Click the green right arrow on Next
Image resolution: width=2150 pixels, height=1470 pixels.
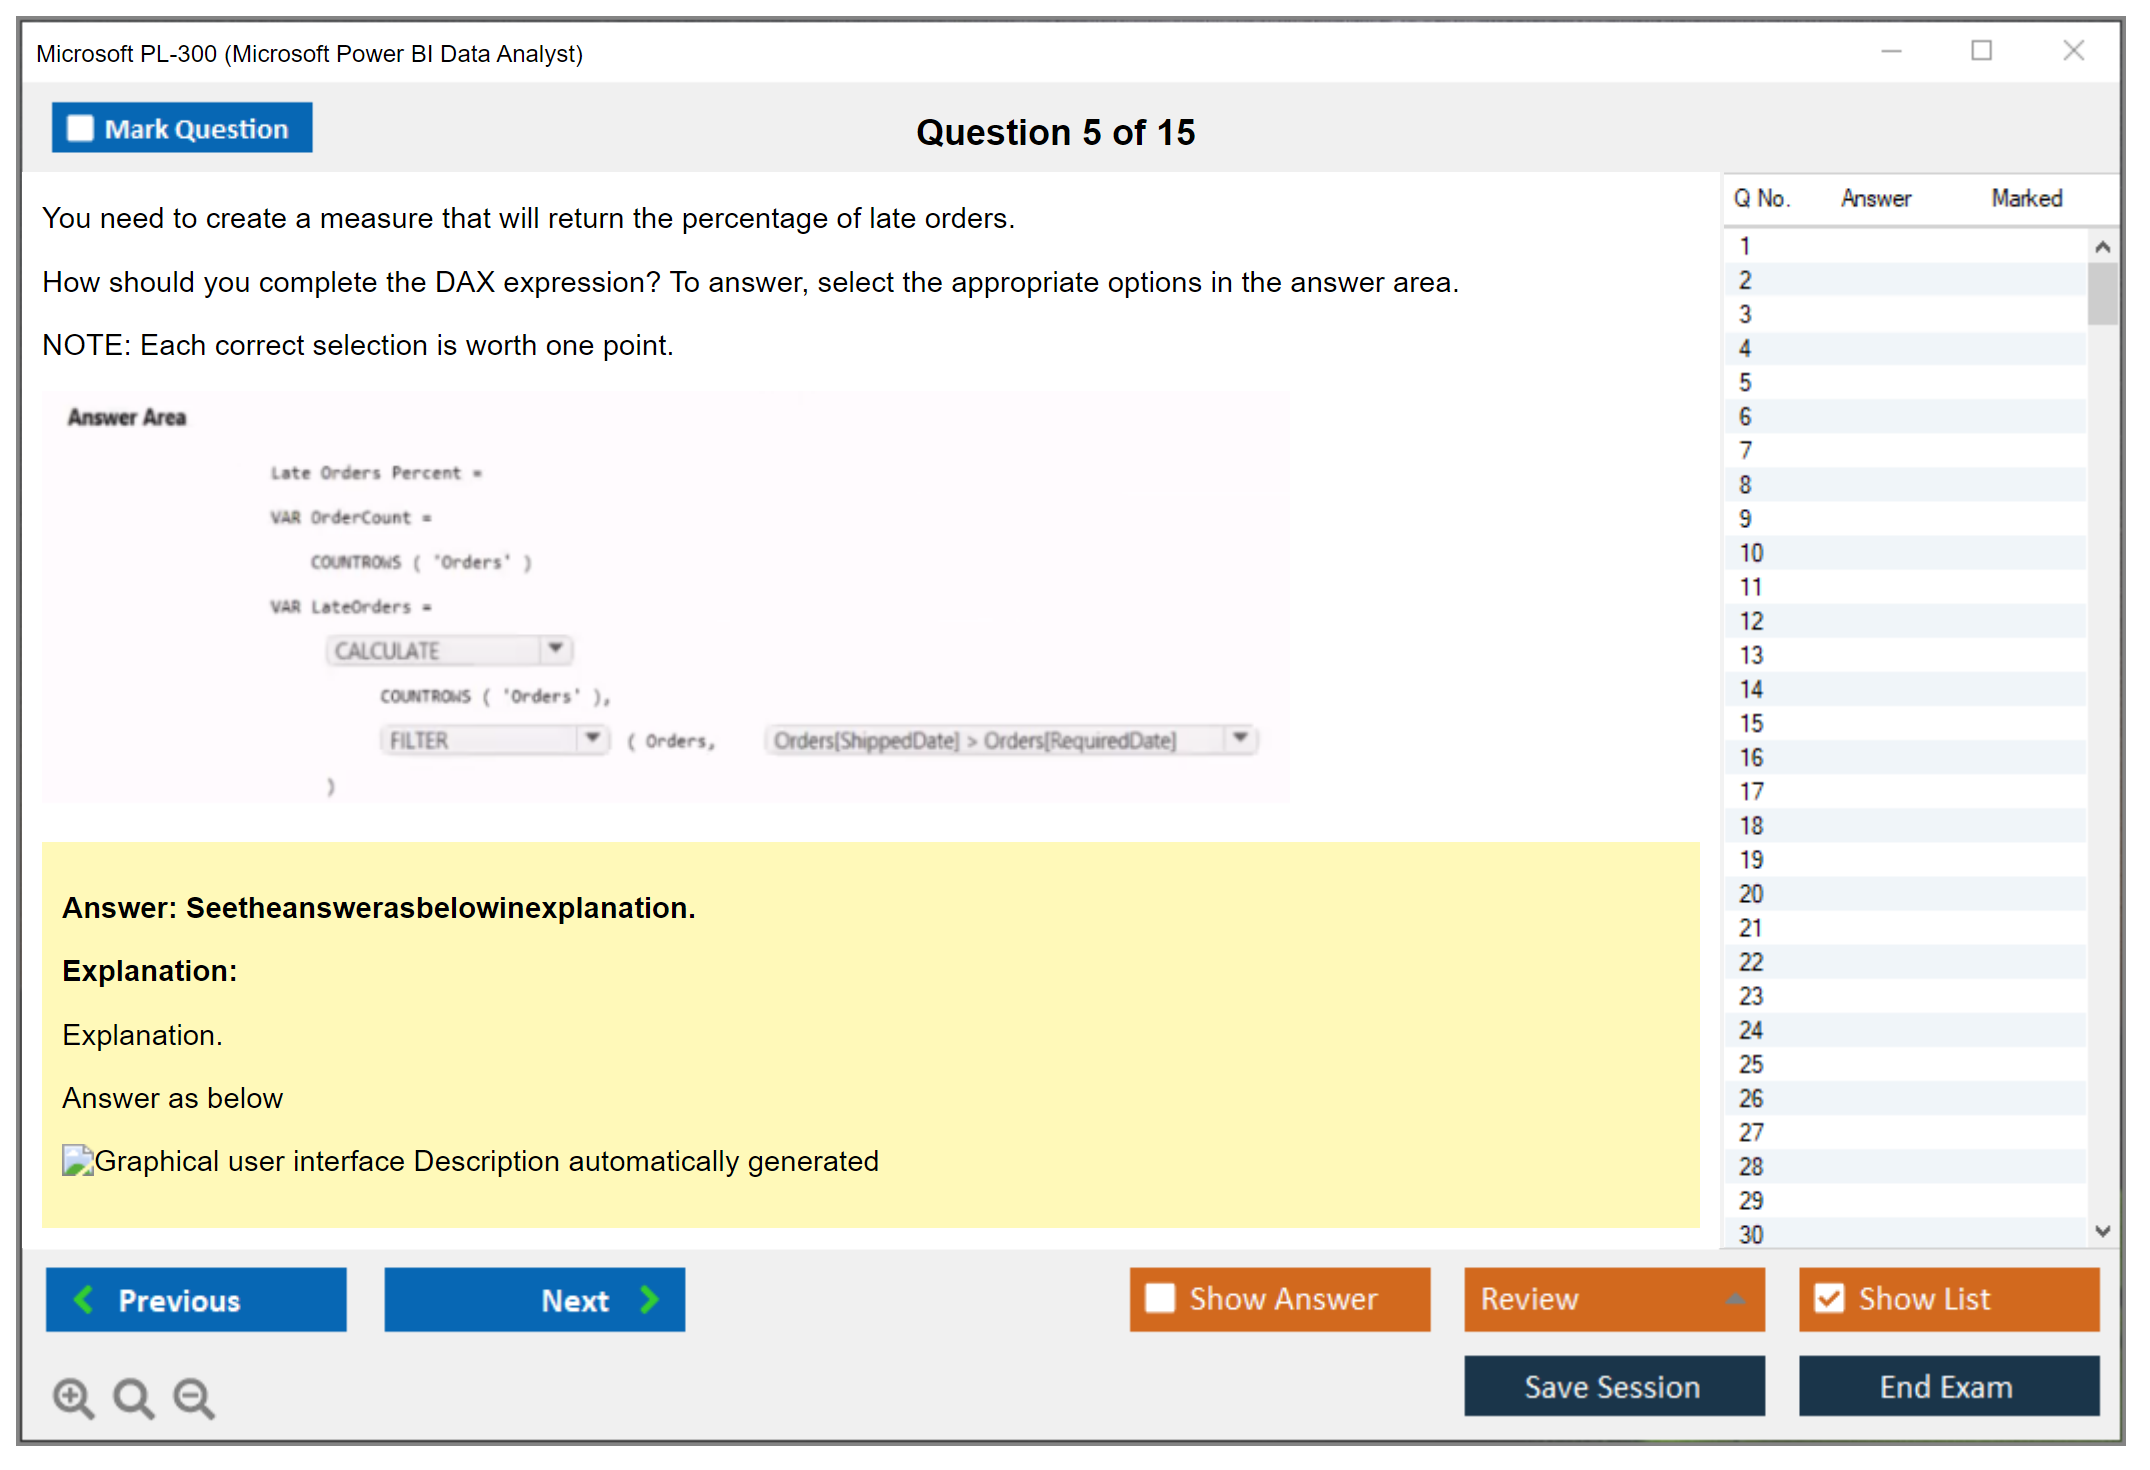point(650,1299)
